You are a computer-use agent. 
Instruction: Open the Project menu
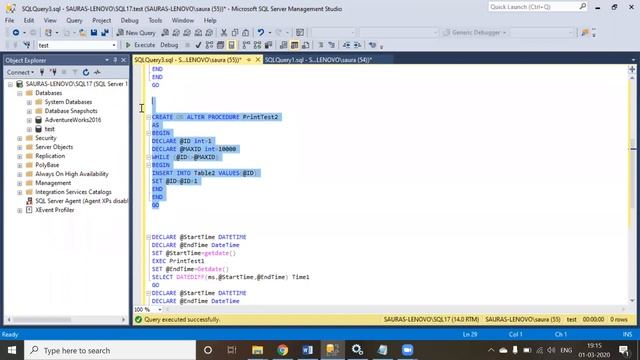[101, 20]
